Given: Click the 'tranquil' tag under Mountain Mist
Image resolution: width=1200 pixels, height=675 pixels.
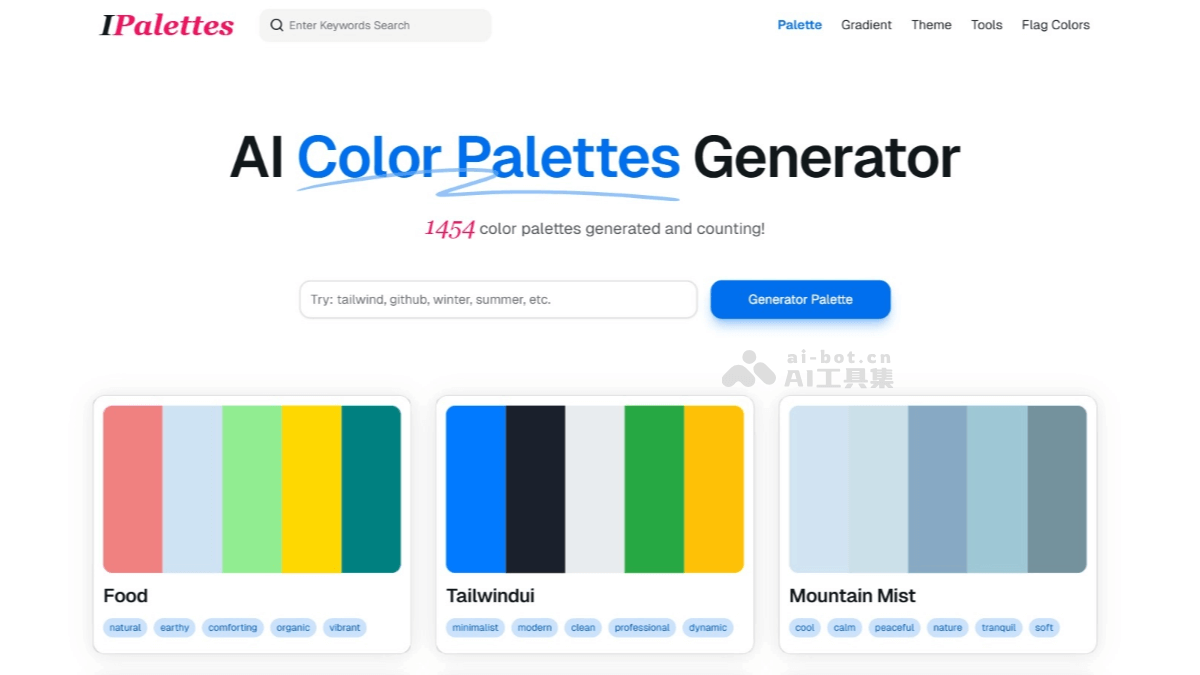Looking at the screenshot, I should (x=998, y=627).
